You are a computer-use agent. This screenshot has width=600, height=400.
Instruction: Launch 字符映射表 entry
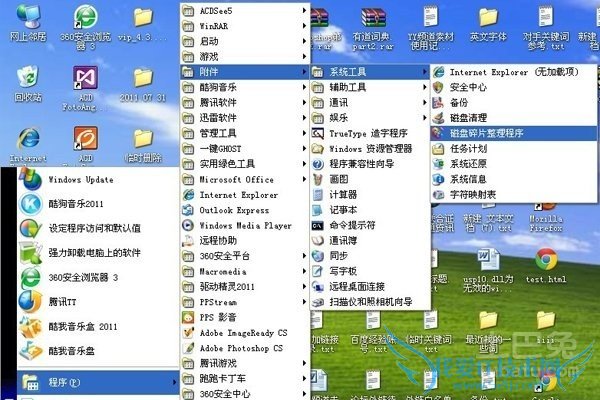[x=514, y=194]
